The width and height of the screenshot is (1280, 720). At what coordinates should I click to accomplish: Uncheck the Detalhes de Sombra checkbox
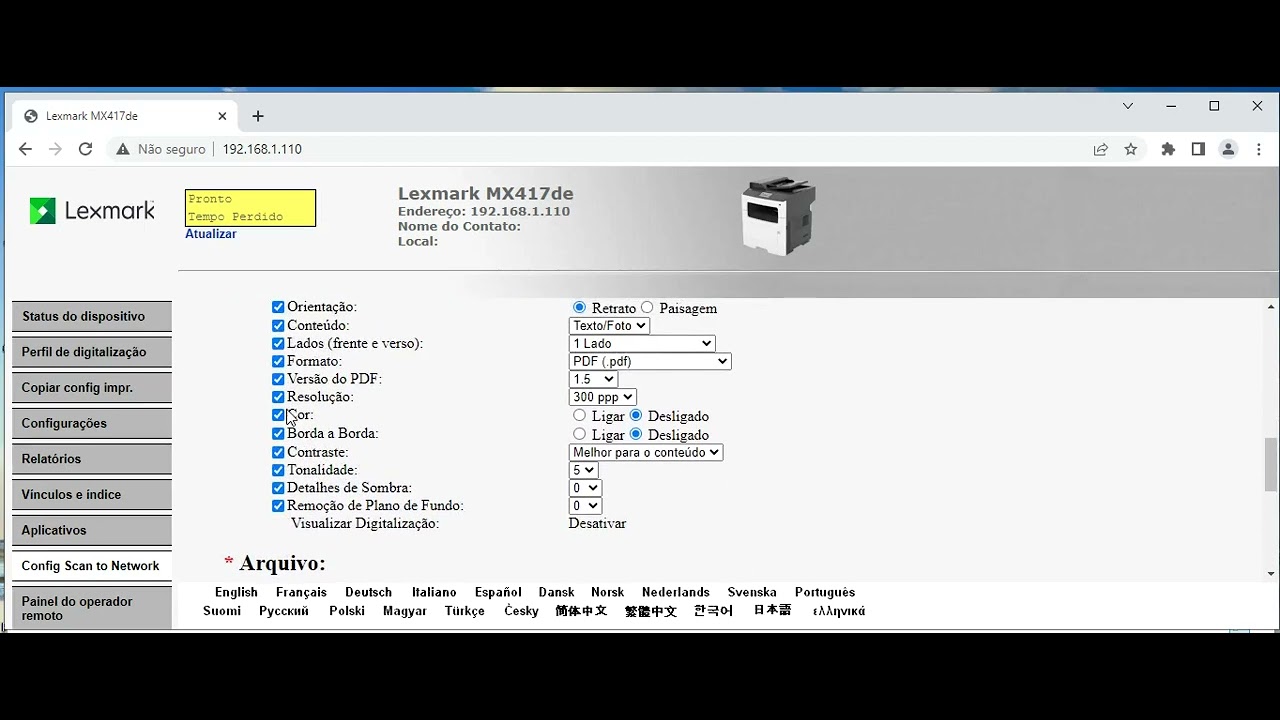(278, 488)
